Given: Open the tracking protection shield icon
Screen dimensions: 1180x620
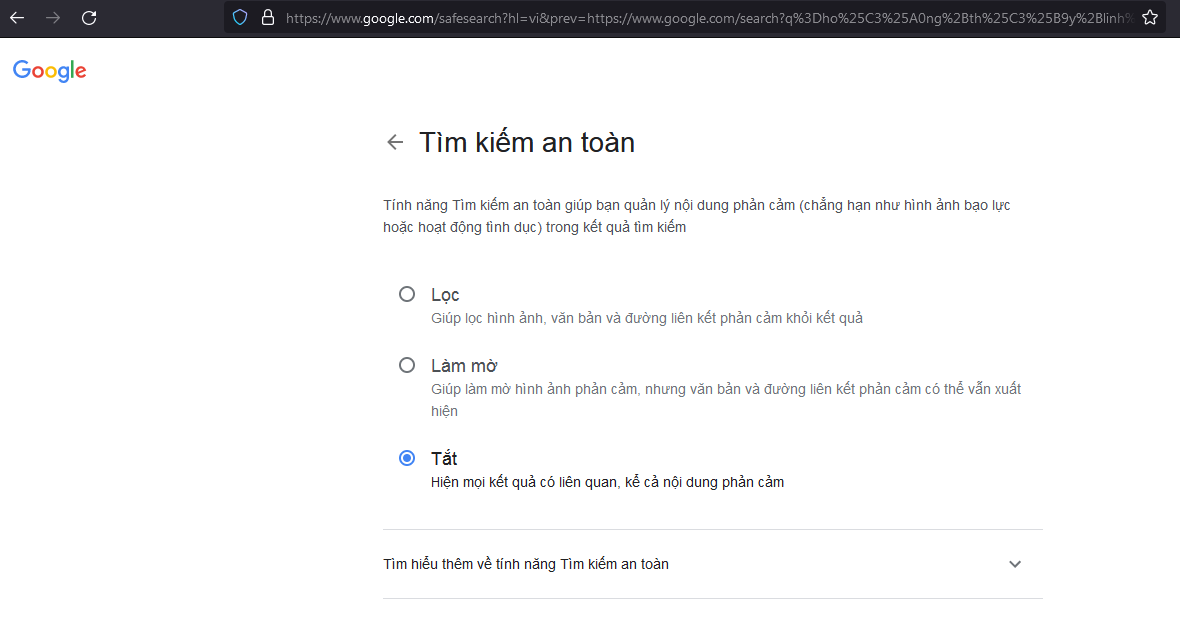Looking at the screenshot, I should (x=240, y=17).
